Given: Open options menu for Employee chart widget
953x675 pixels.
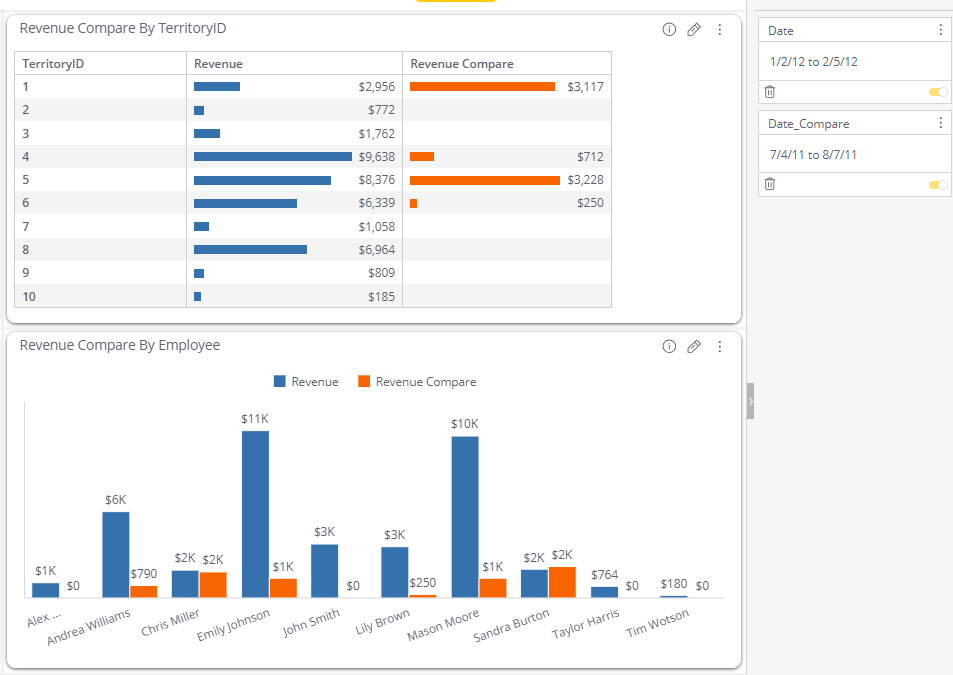Looking at the screenshot, I should pyautogui.click(x=720, y=346).
